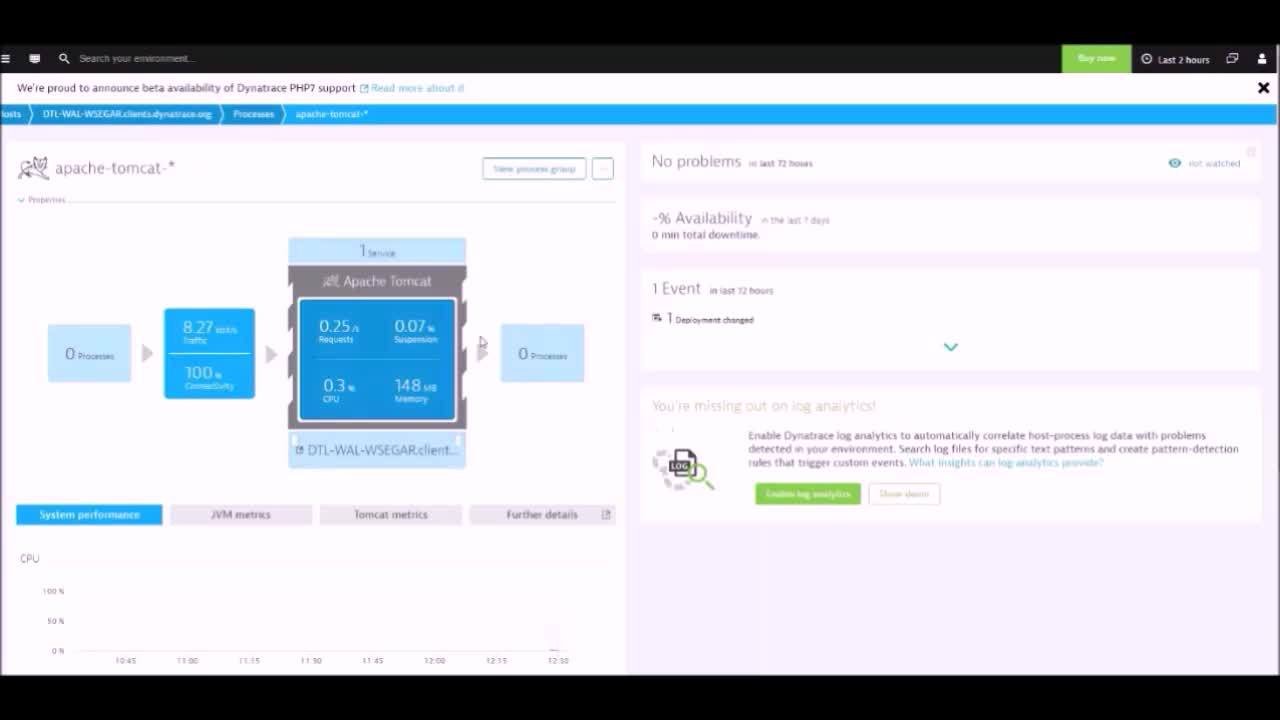Click the Show demo button
This screenshot has height=720, width=1280.
[x=904, y=494]
